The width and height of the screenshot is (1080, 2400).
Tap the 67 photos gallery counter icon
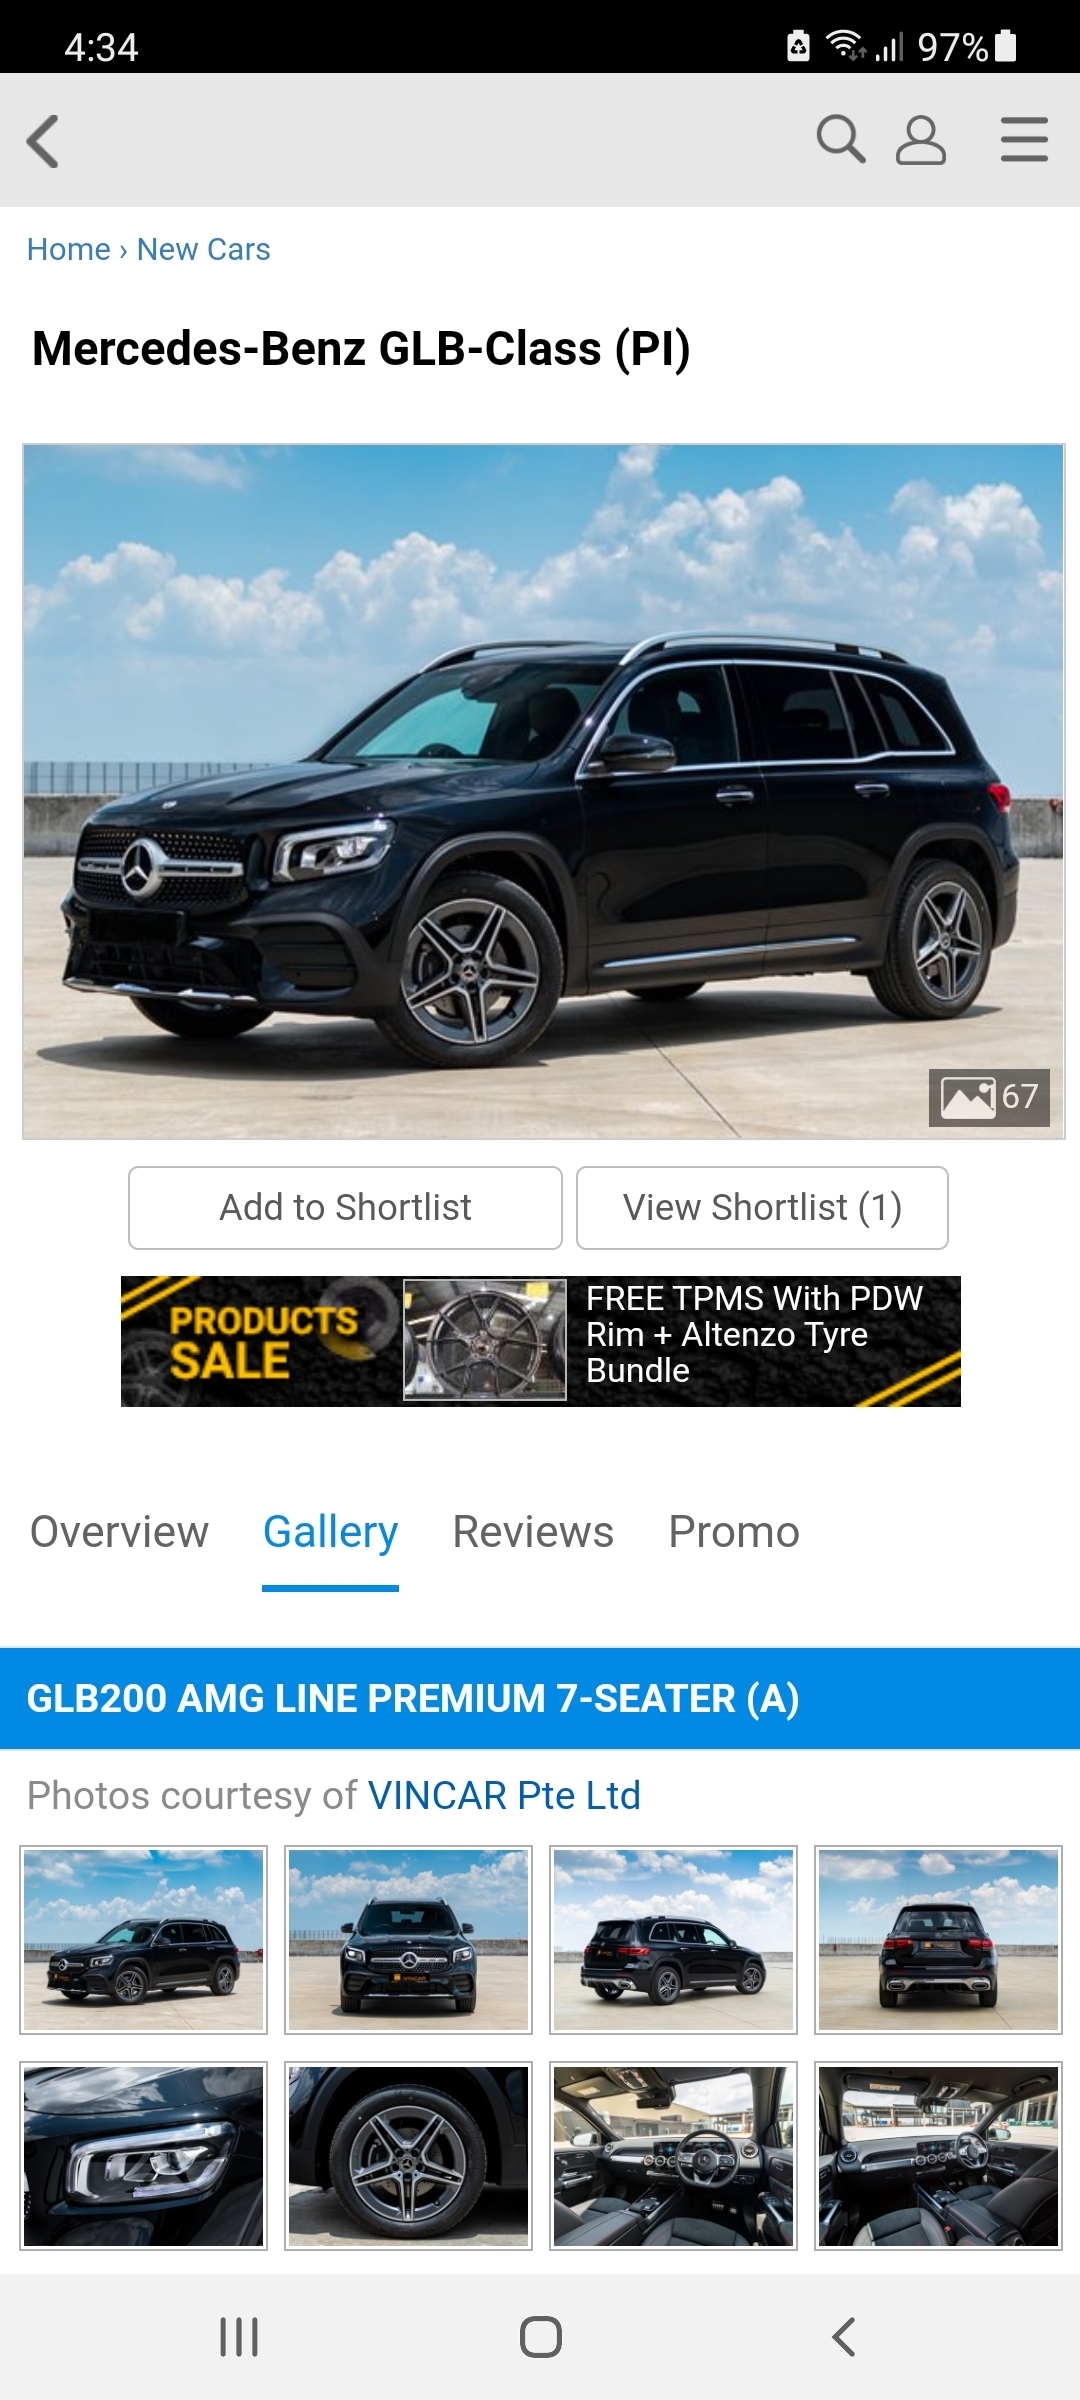989,1097
